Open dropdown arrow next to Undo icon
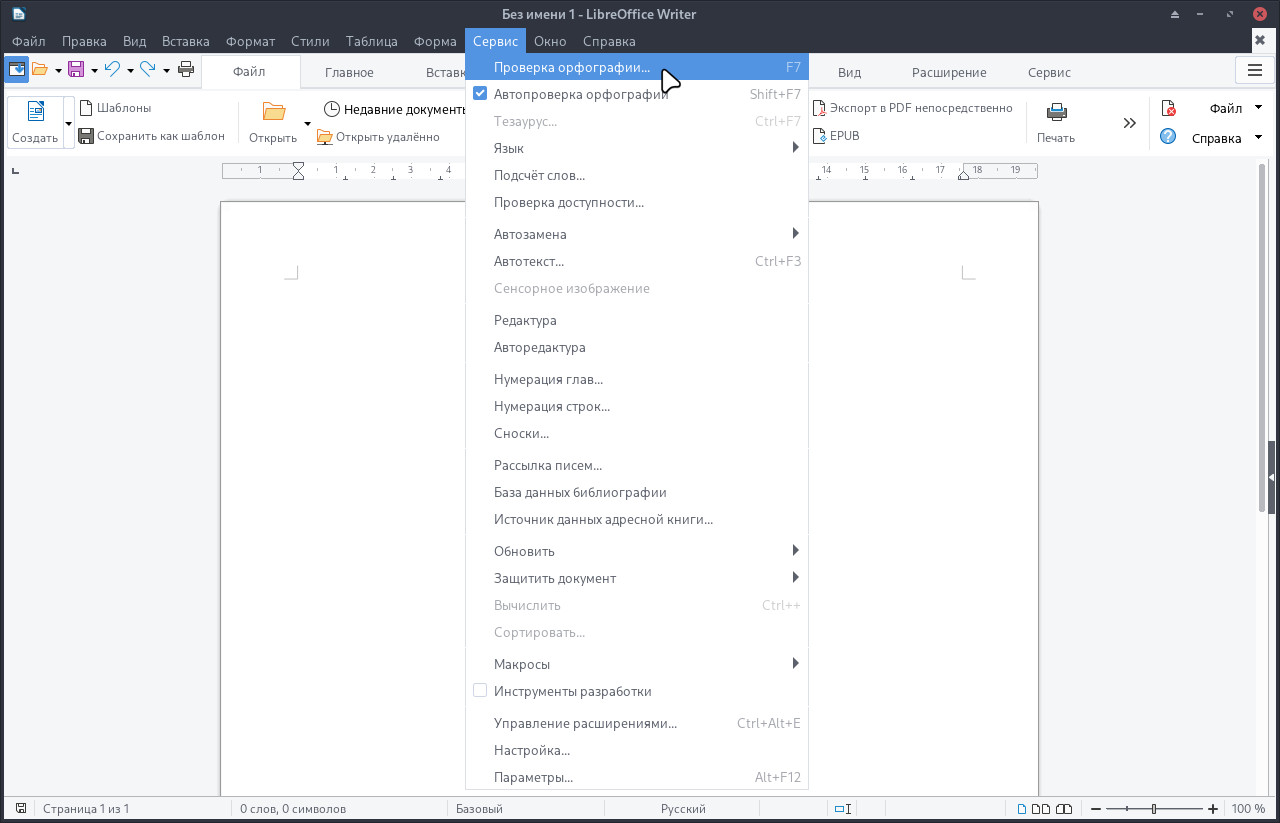The height and width of the screenshot is (823, 1280). [130, 70]
